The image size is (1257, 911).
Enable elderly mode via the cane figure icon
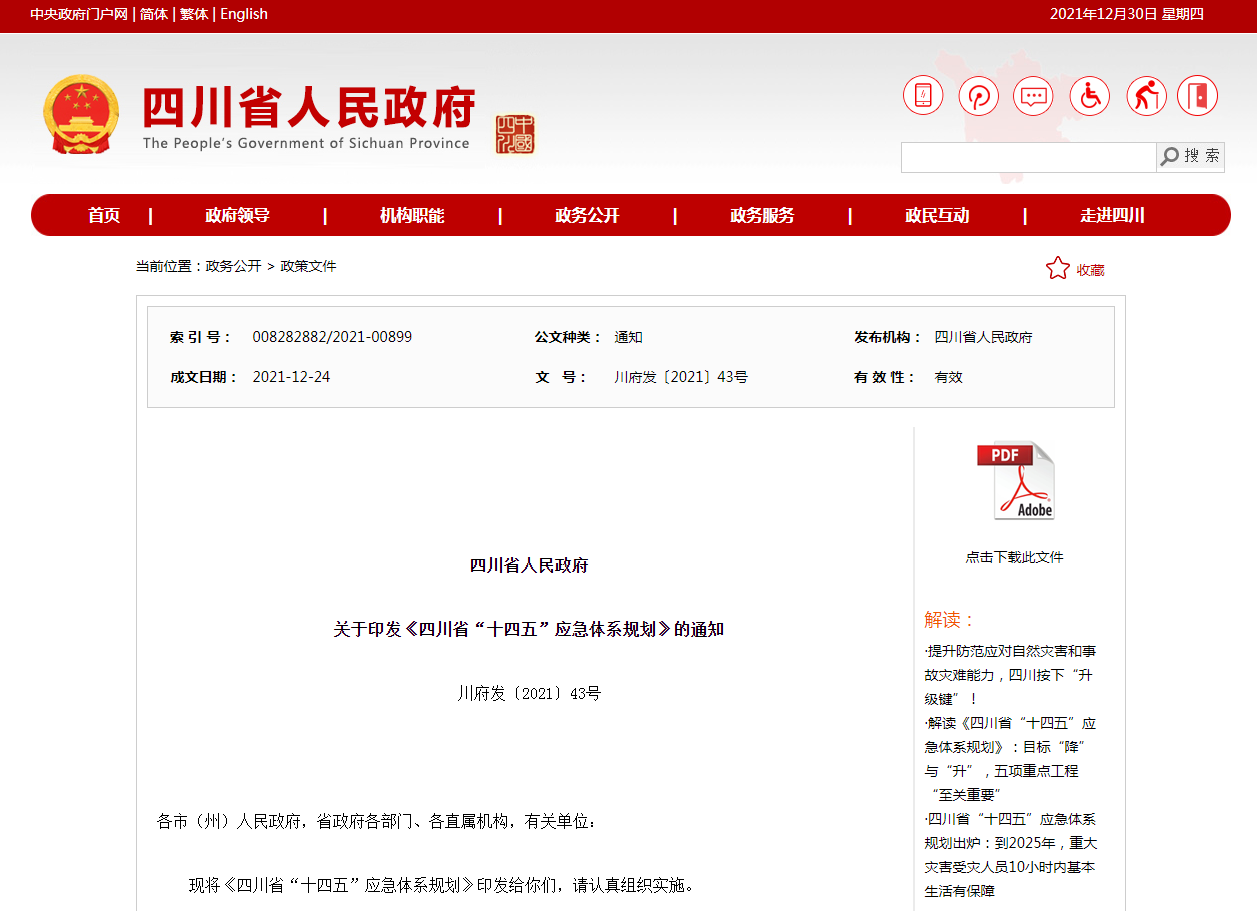pos(1145,95)
